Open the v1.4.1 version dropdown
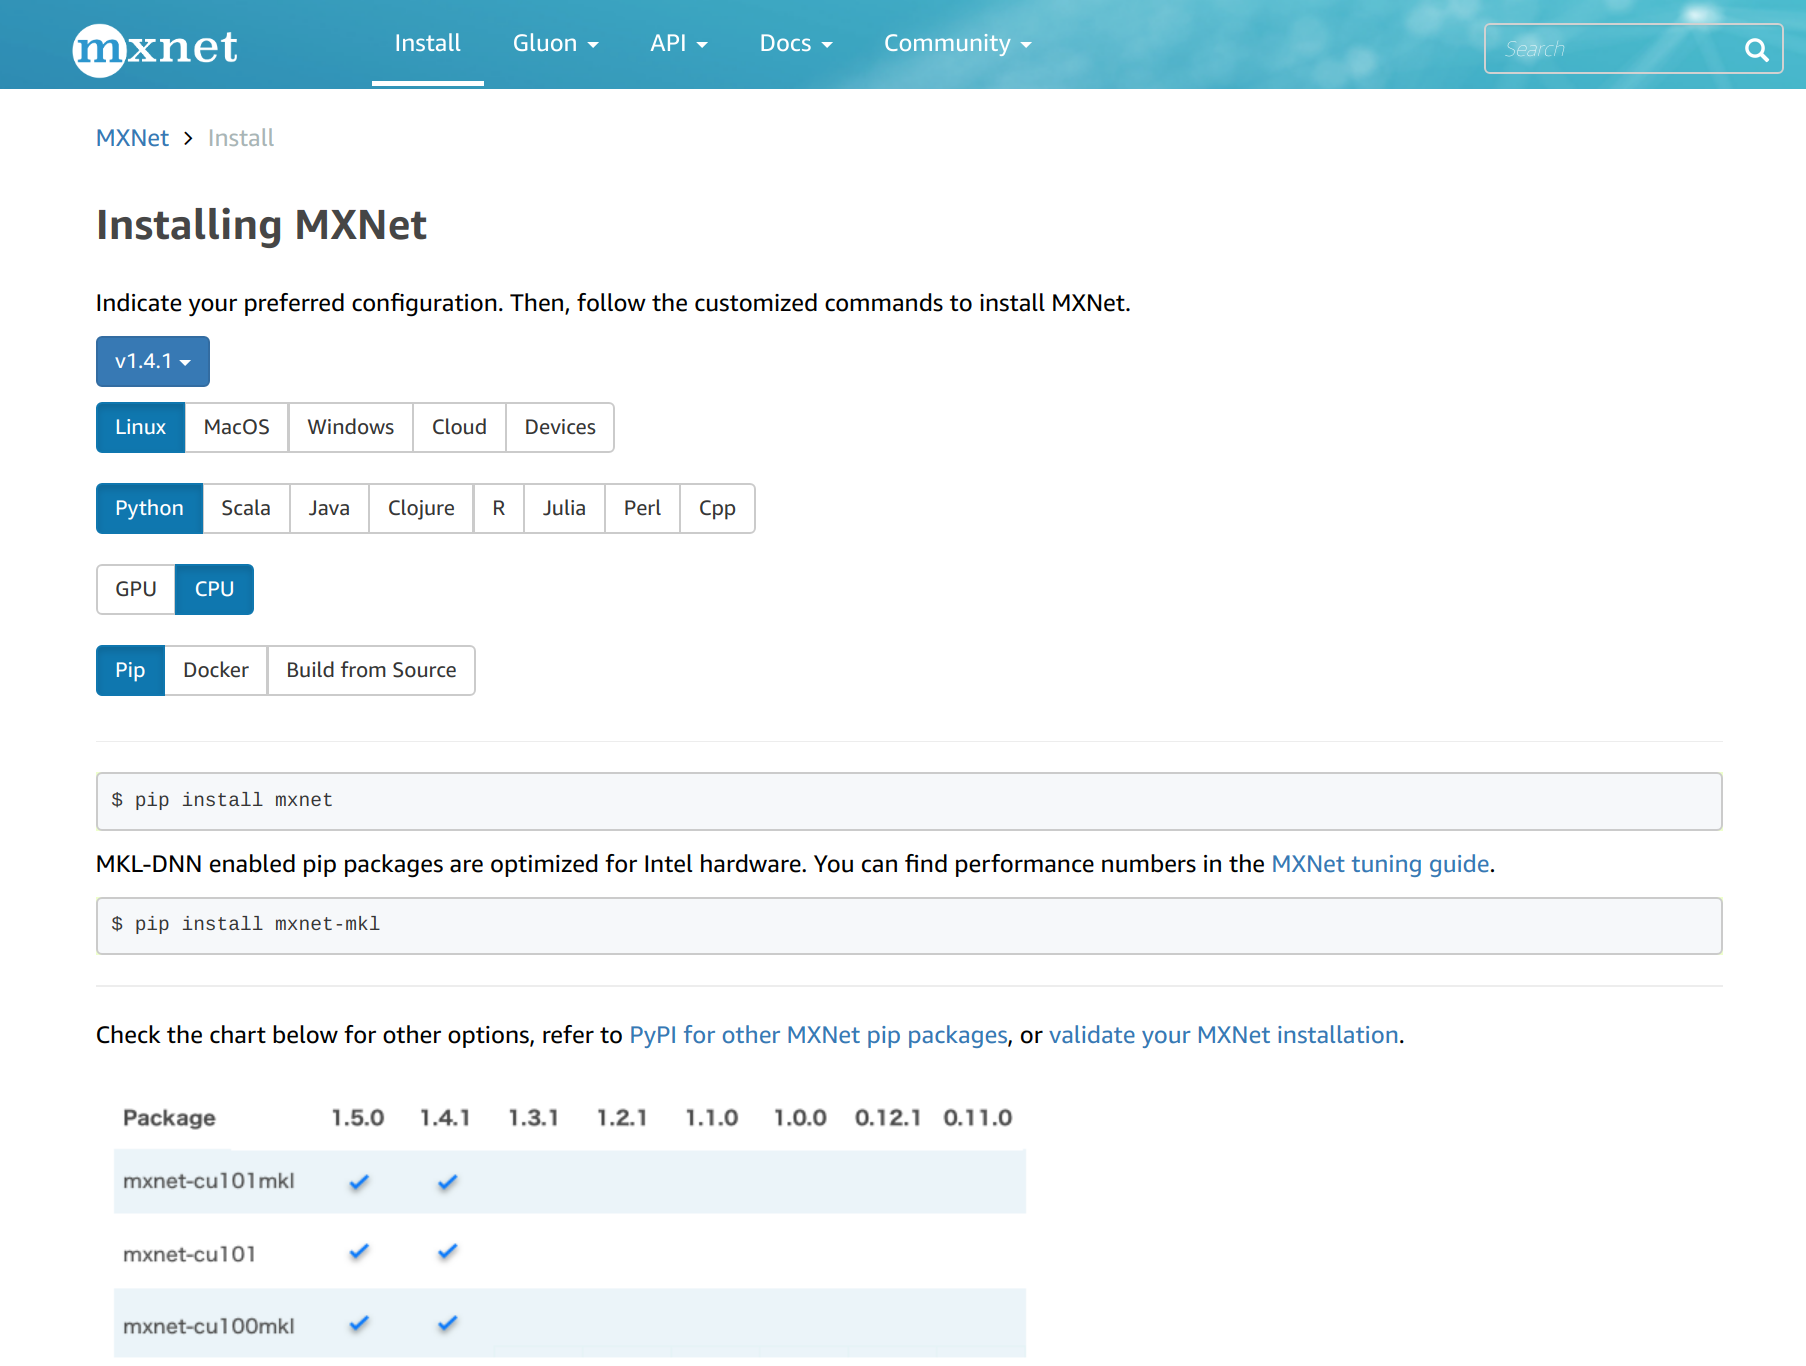This screenshot has height=1366, width=1806. coord(153,361)
